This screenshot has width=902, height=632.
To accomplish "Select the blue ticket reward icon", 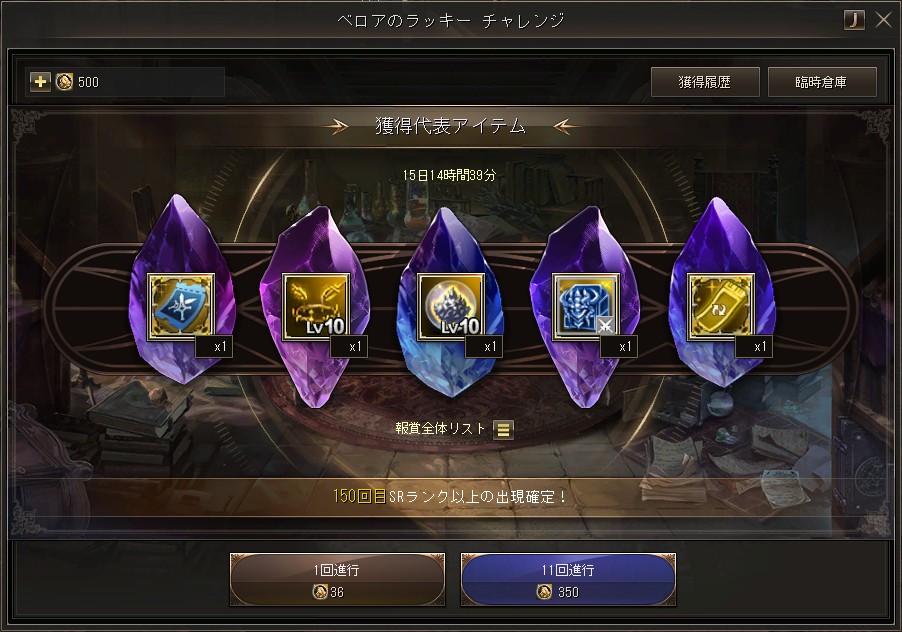I will click(181, 307).
